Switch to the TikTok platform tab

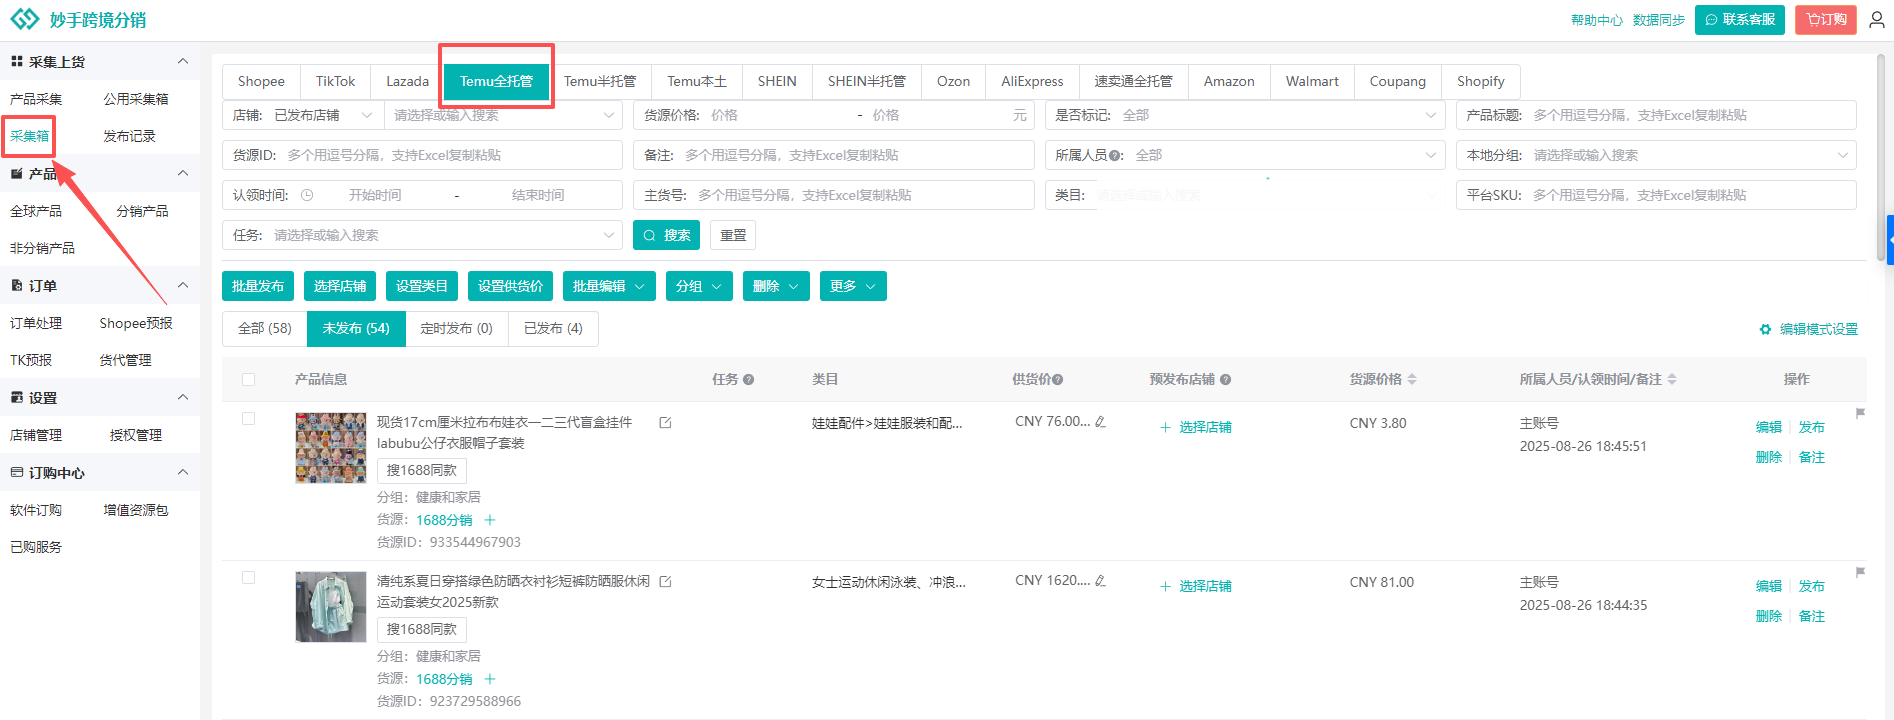pos(335,81)
